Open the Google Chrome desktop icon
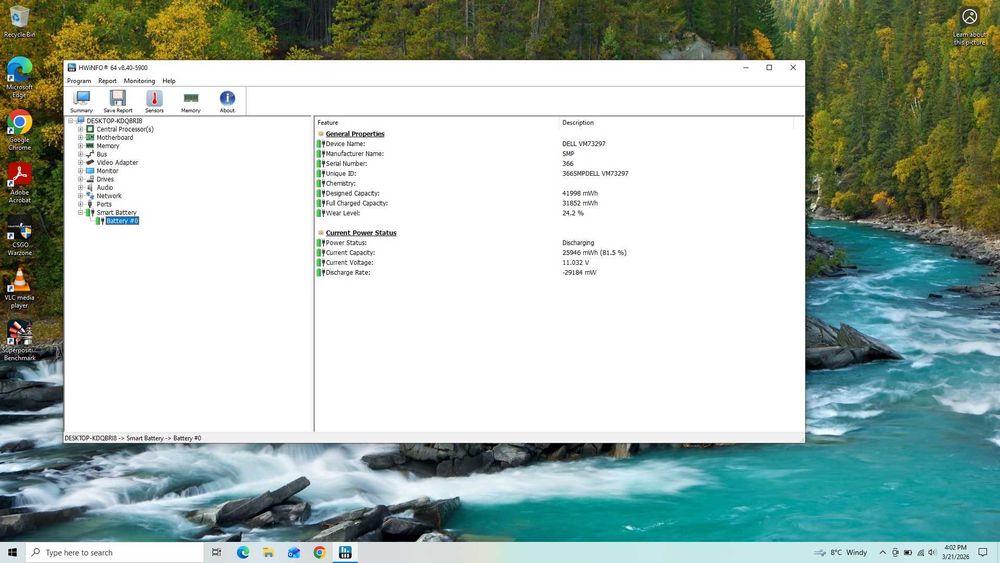Viewport: 1000px width, 563px height. click(19, 130)
